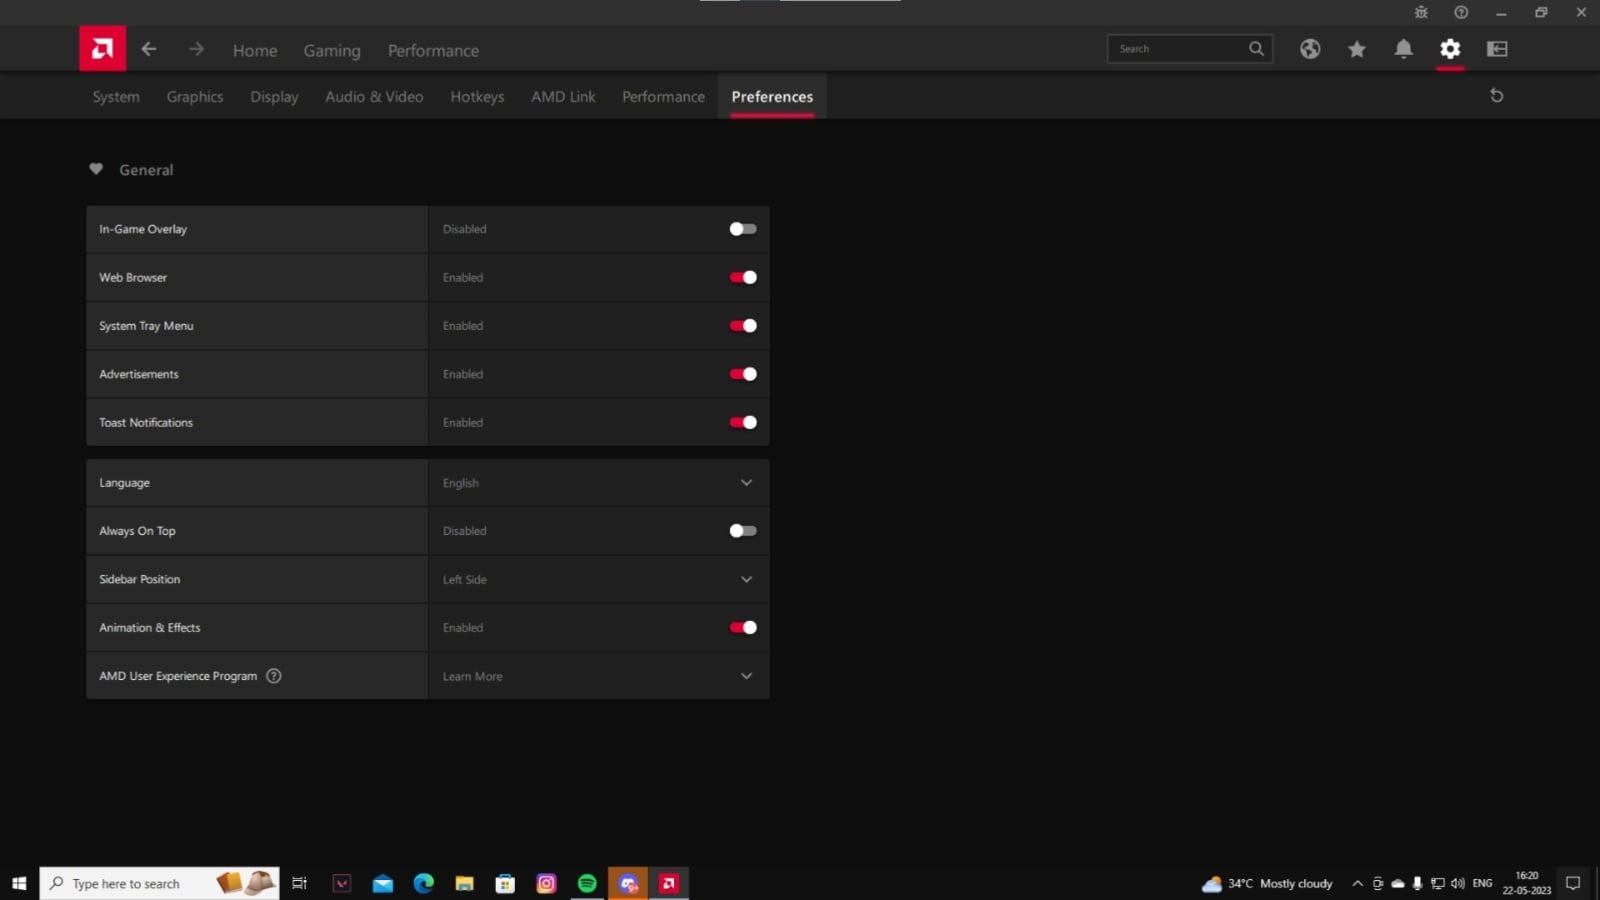Disable the Advertisements toggle
The height and width of the screenshot is (900, 1600).
click(x=742, y=374)
